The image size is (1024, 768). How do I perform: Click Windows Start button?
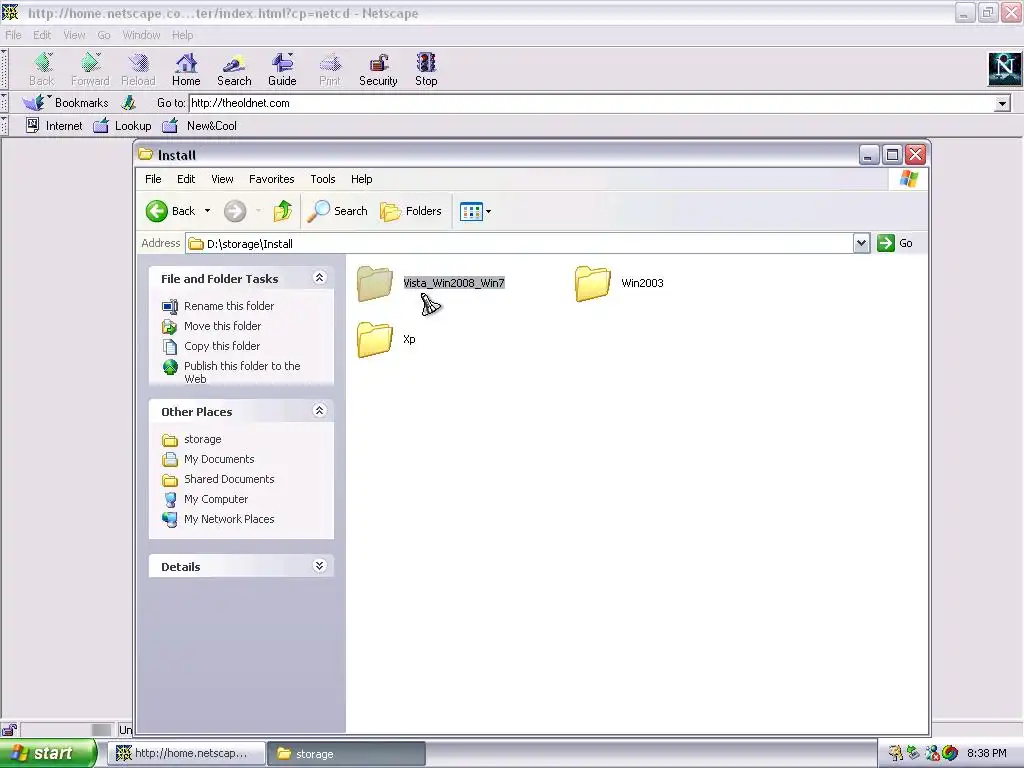(x=48, y=754)
